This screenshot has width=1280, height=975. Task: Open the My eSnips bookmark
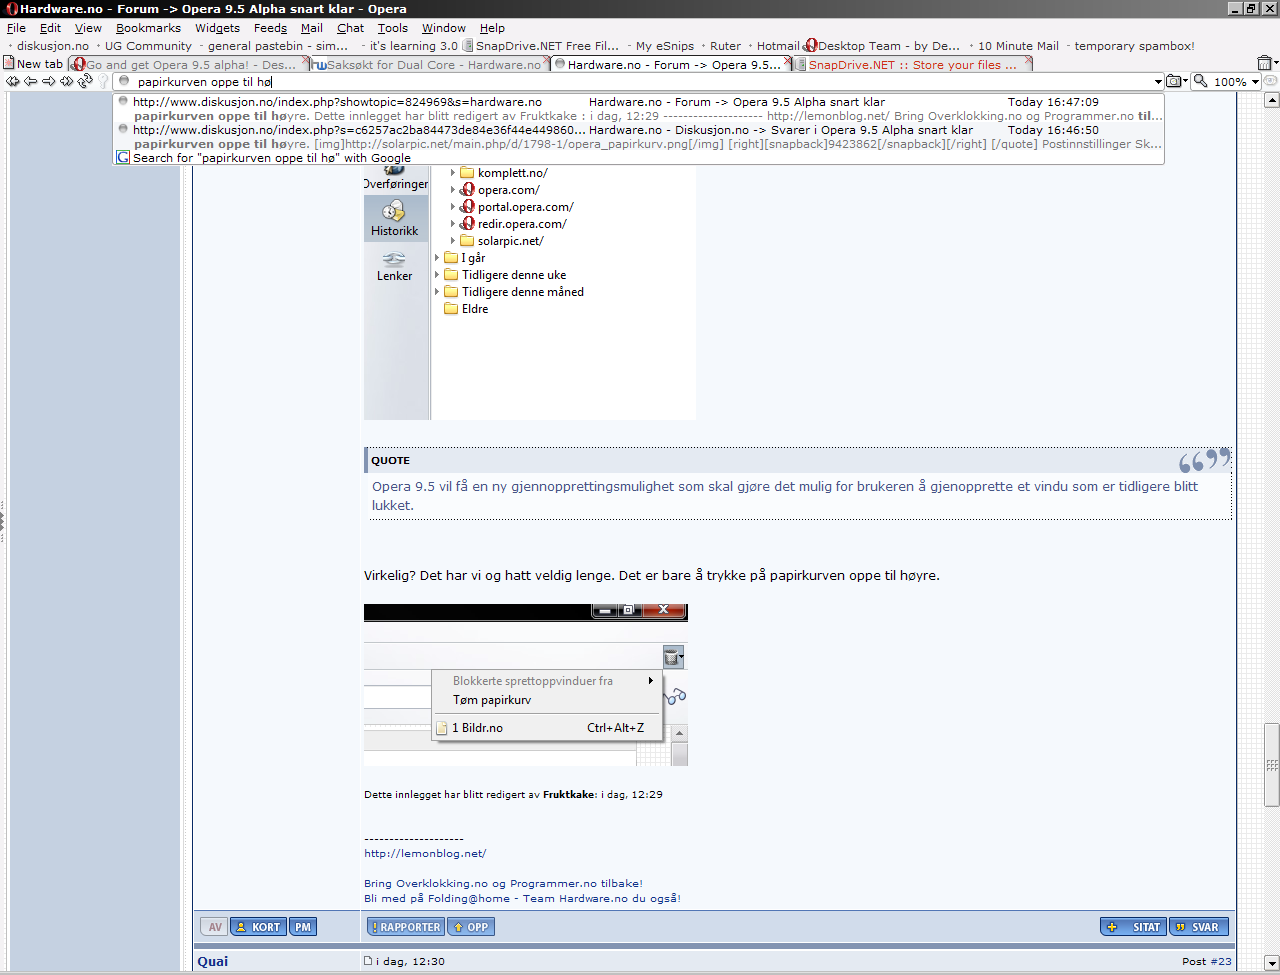(659, 46)
